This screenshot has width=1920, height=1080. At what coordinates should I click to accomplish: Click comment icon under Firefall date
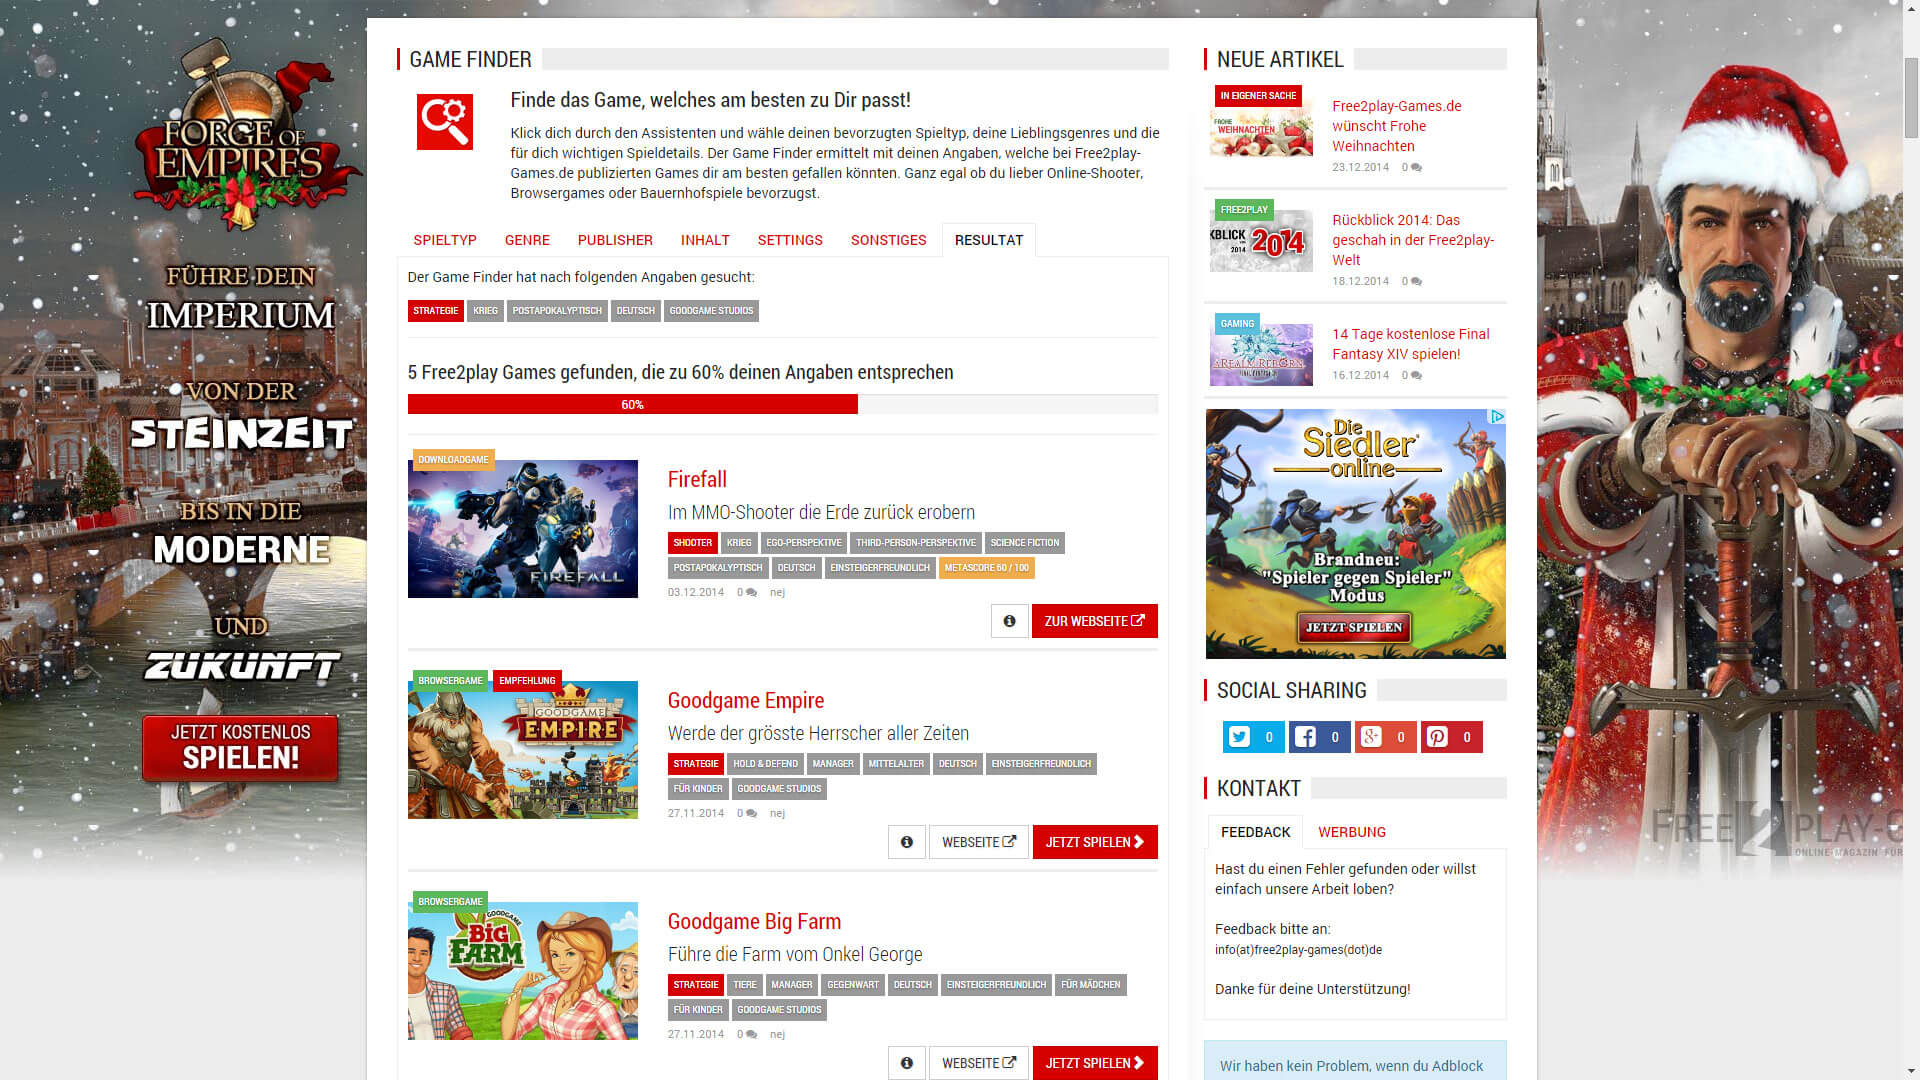click(751, 593)
